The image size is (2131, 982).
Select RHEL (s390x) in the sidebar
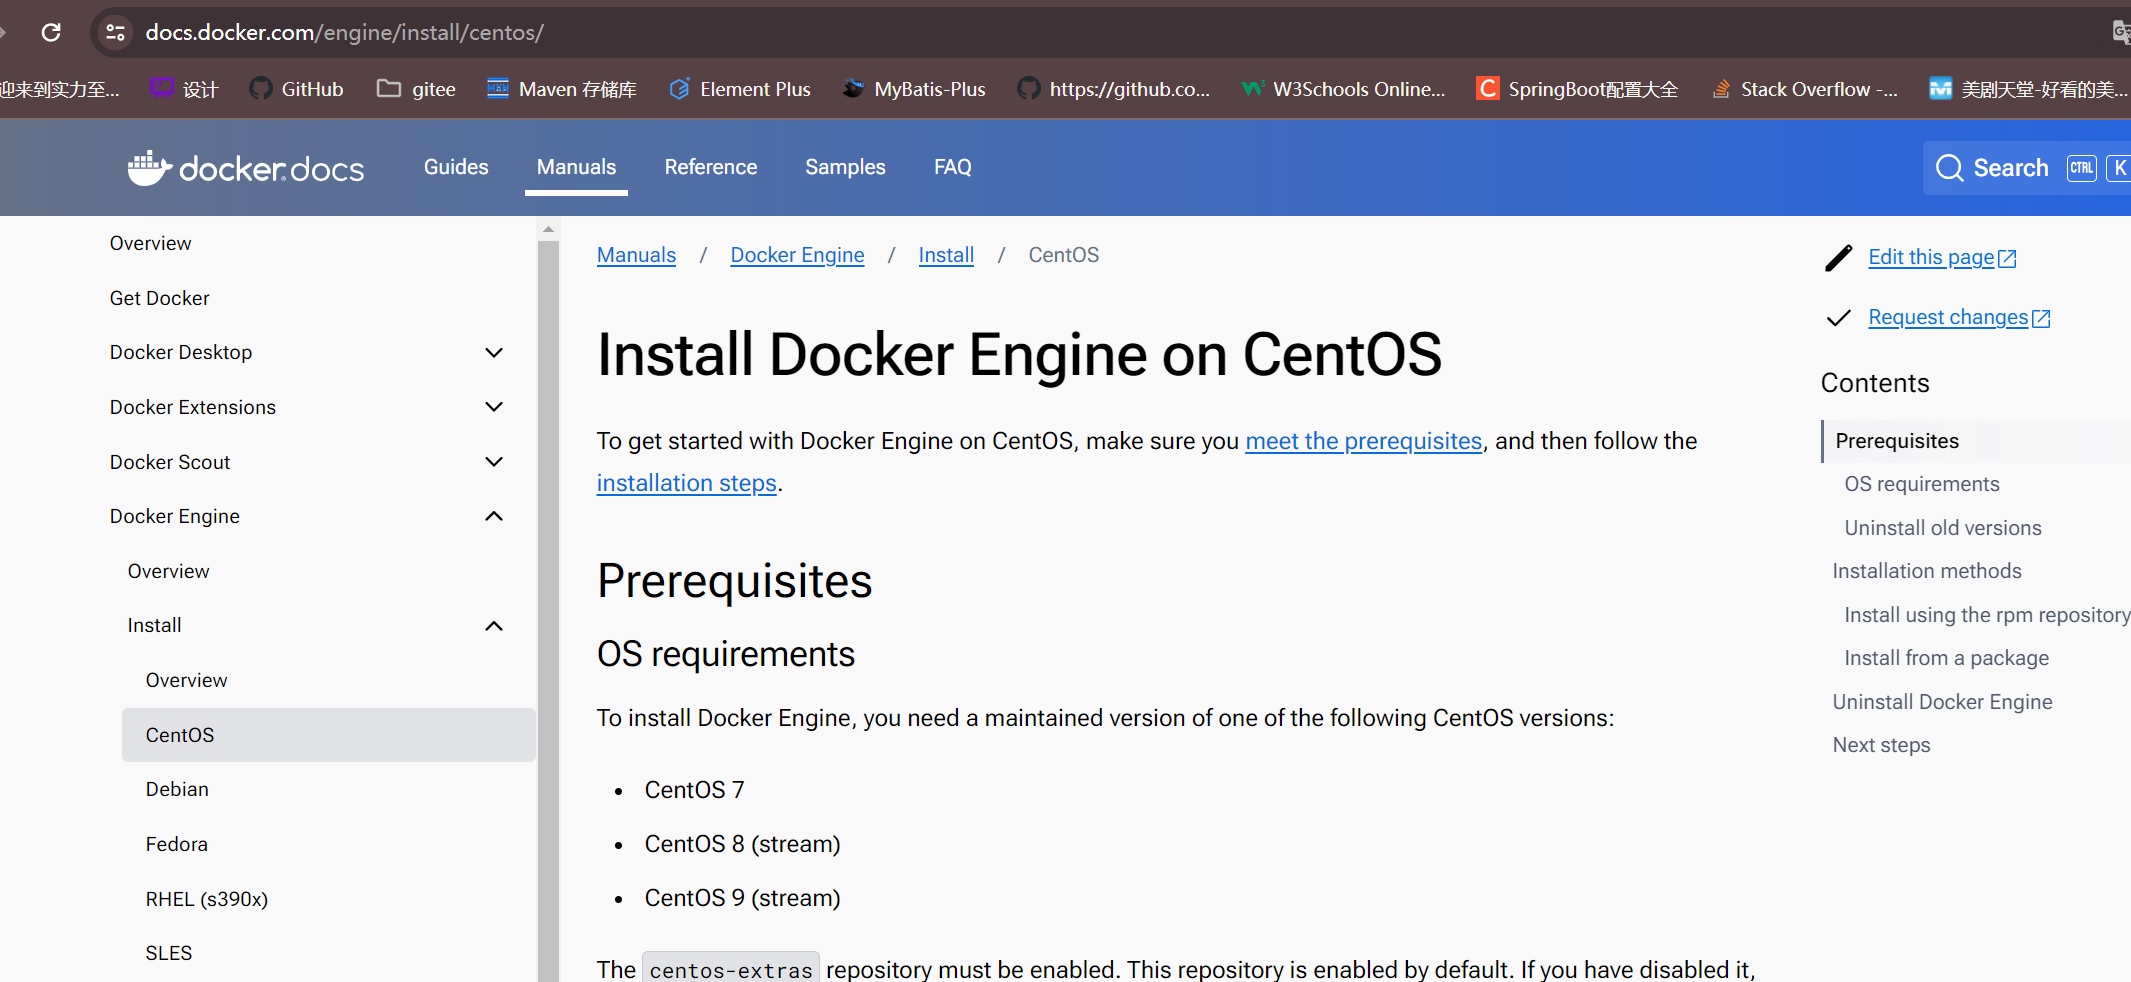pos(206,899)
